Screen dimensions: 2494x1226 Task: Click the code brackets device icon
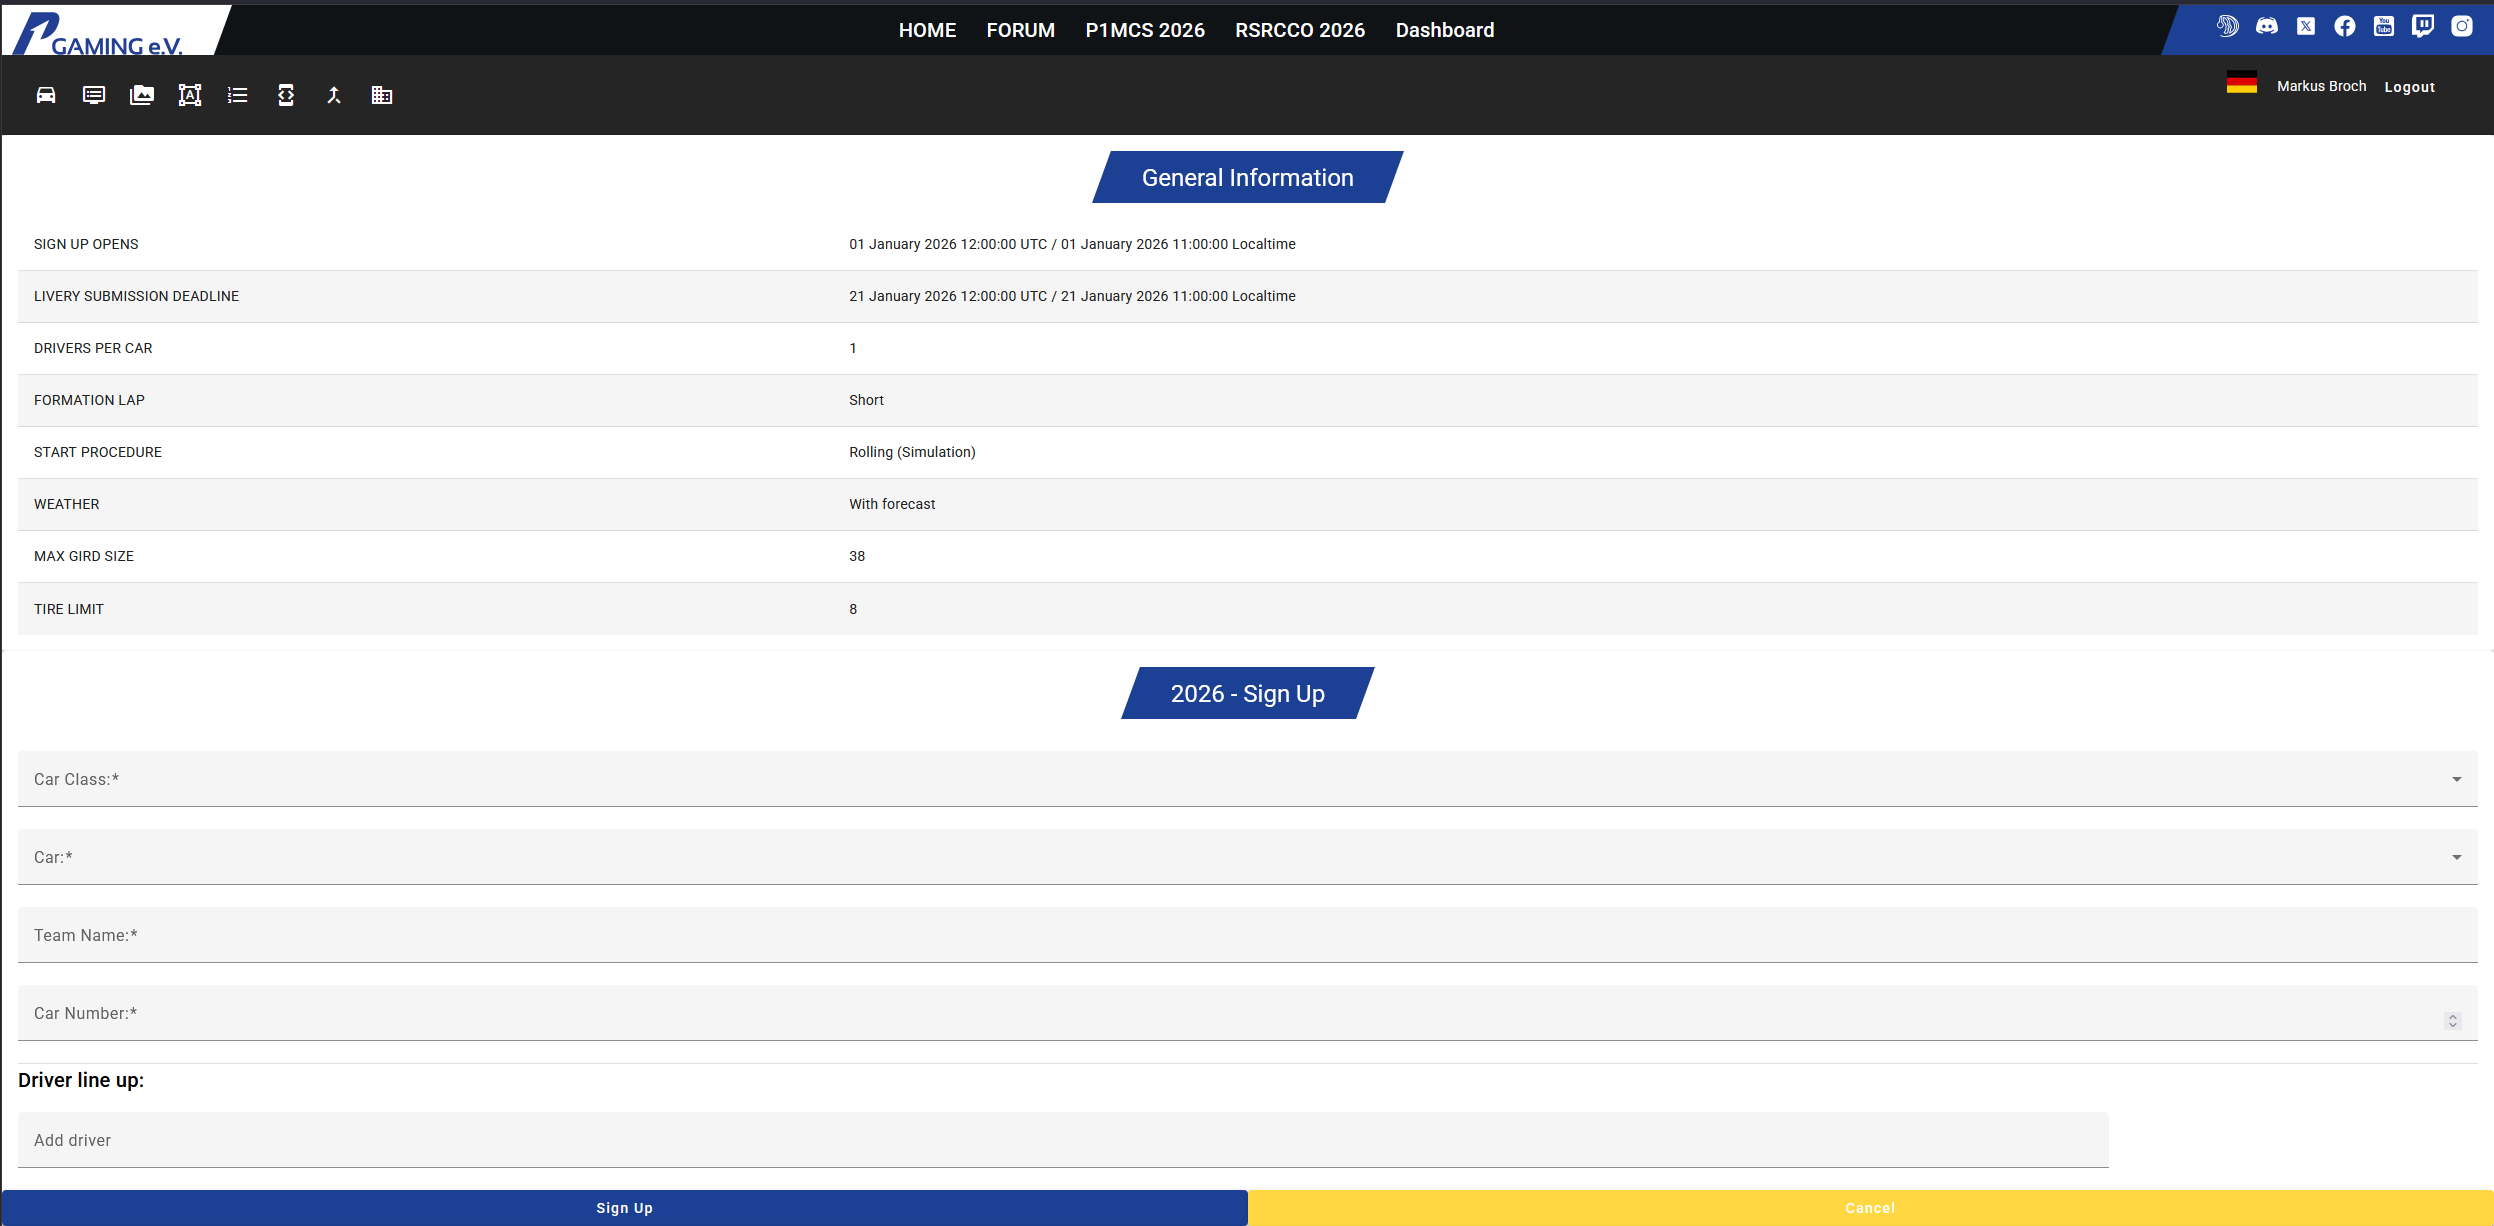[286, 95]
